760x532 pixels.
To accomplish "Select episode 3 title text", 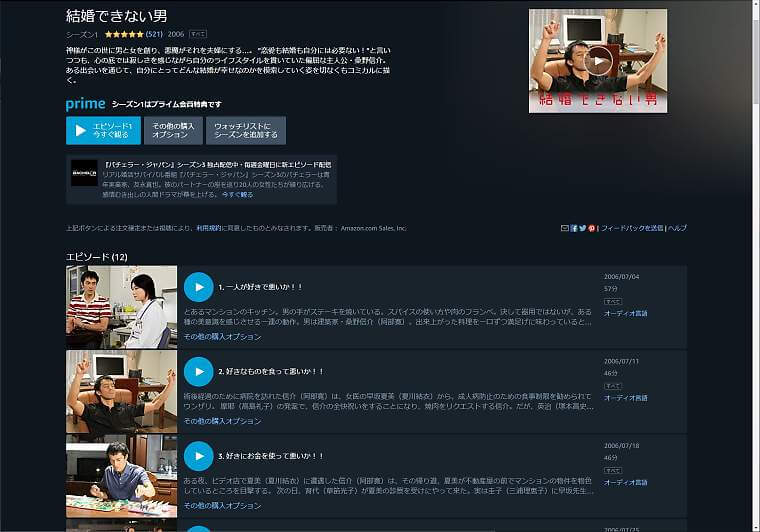I will click(x=270, y=456).
